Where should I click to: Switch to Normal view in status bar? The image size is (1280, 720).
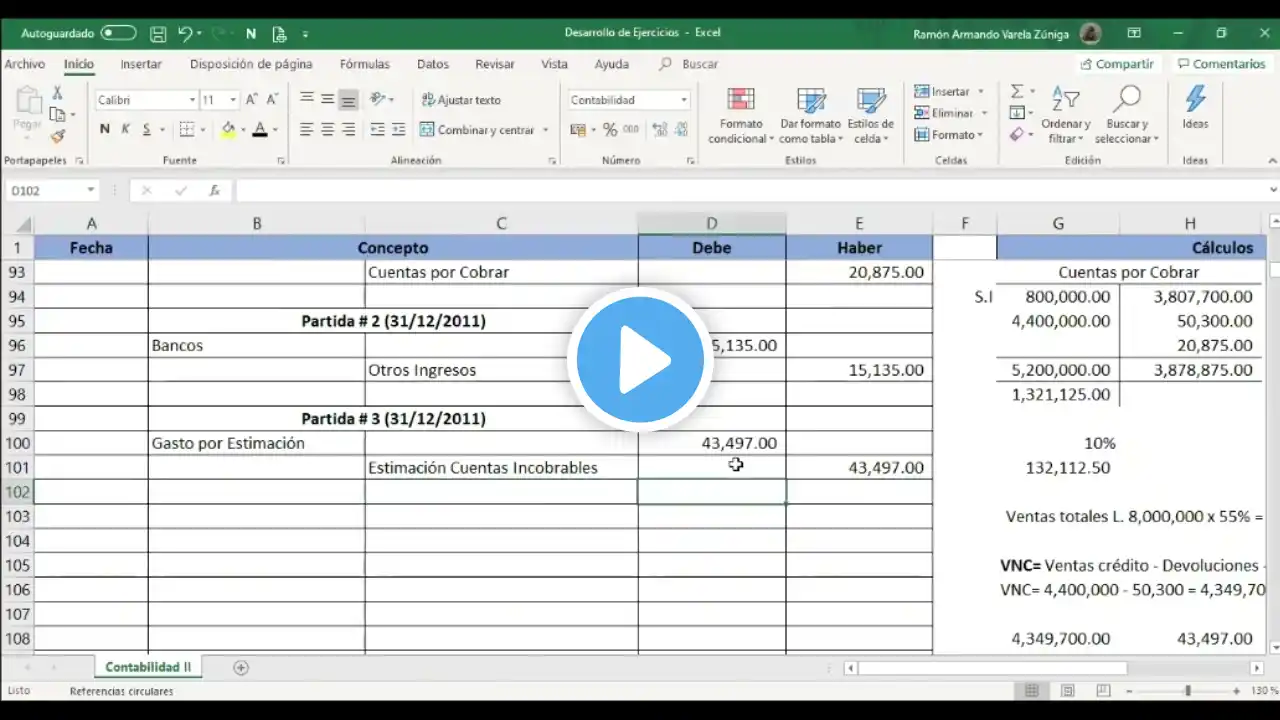(x=1032, y=691)
